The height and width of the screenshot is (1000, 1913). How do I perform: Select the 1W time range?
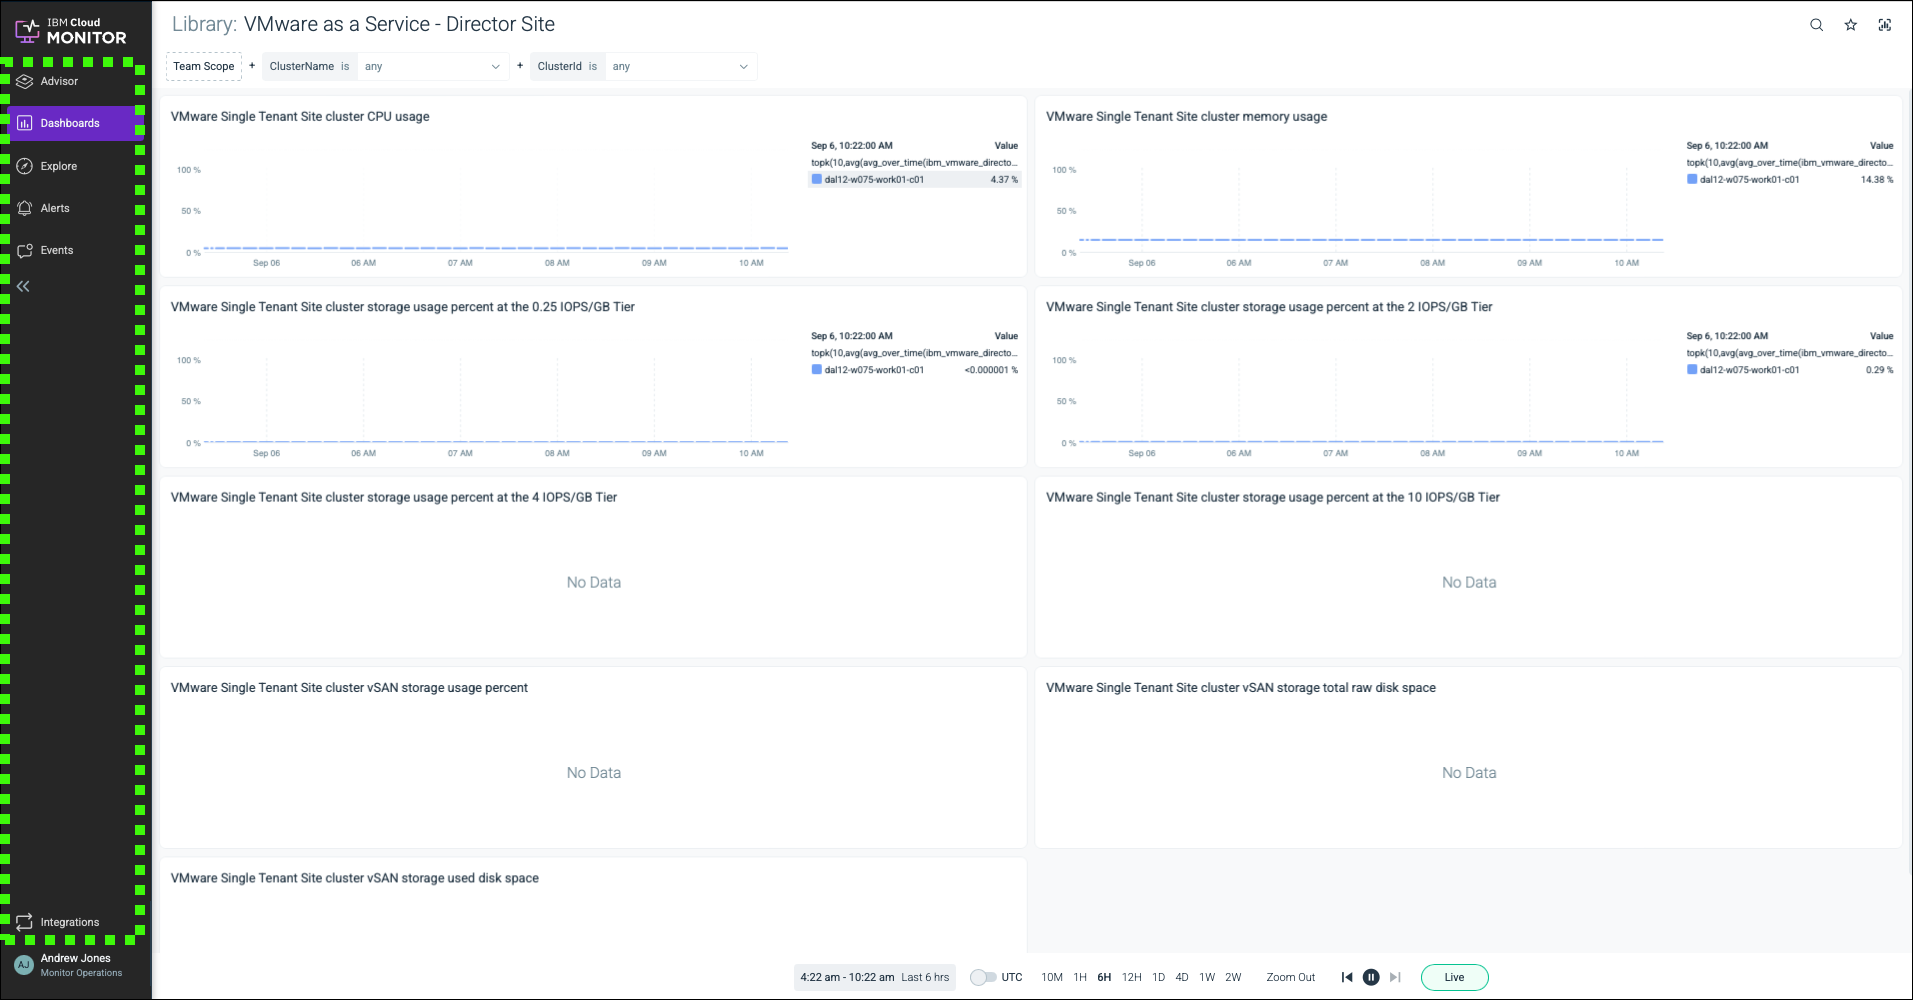pyautogui.click(x=1207, y=977)
